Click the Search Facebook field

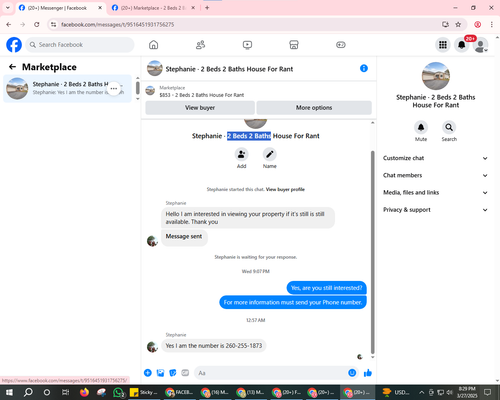point(80,45)
